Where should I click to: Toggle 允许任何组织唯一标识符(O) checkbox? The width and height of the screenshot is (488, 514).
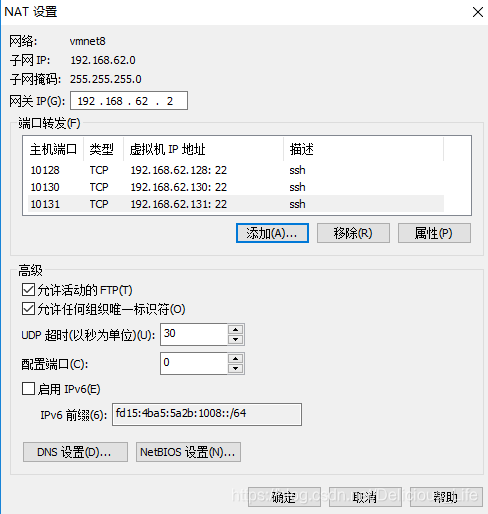[x=28, y=309]
